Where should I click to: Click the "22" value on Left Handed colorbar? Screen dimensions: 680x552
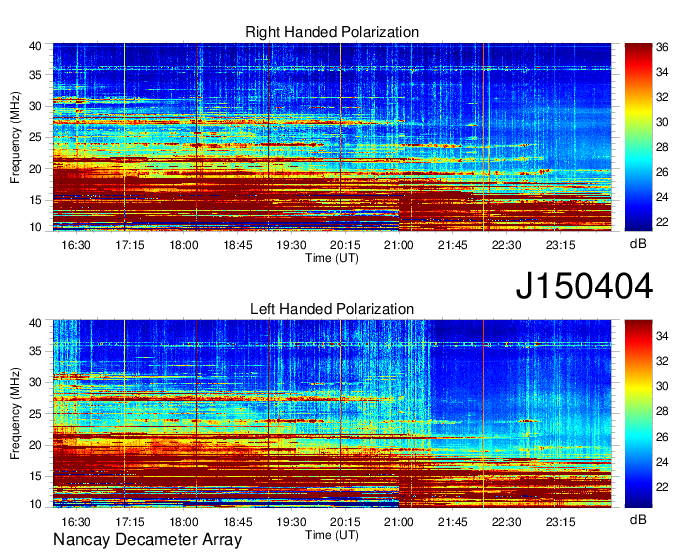tap(662, 487)
